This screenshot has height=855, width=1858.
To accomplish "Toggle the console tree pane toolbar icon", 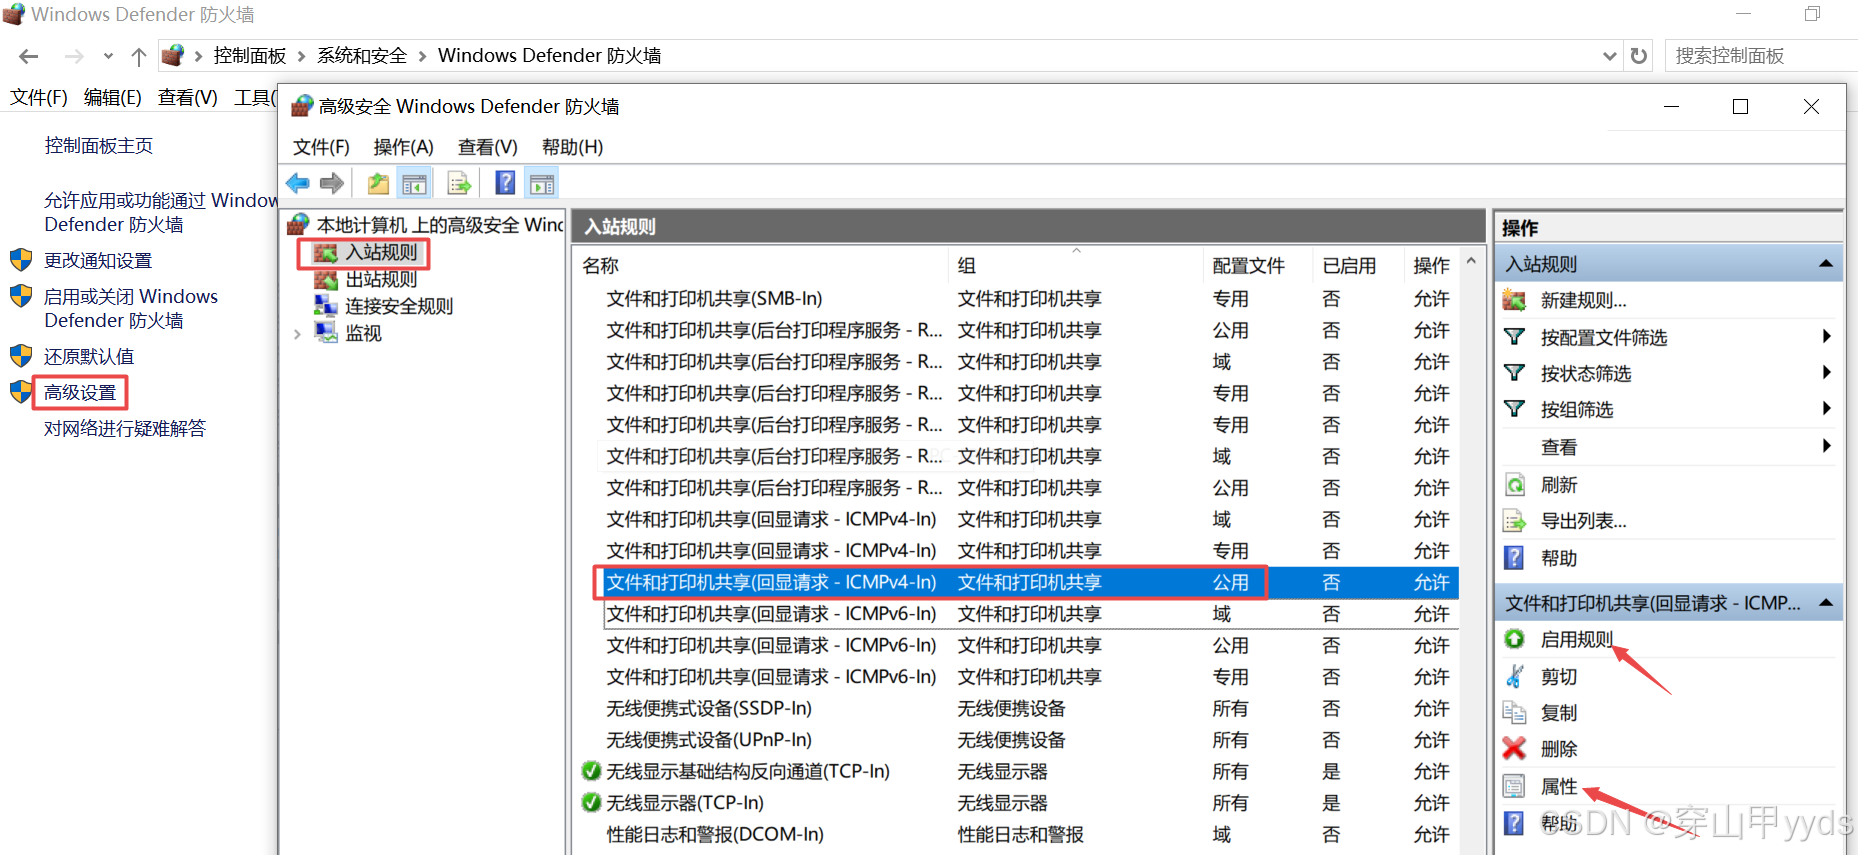I will 414,183.
